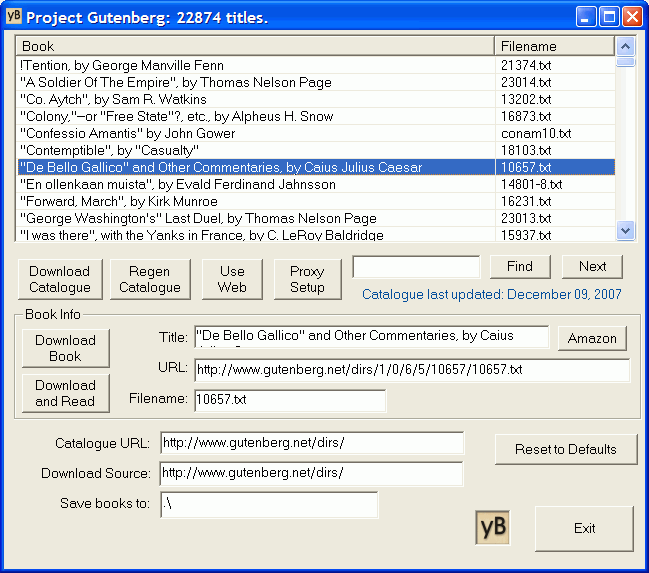
Task: Click filename cell conam10.txt
Action: 555,133
